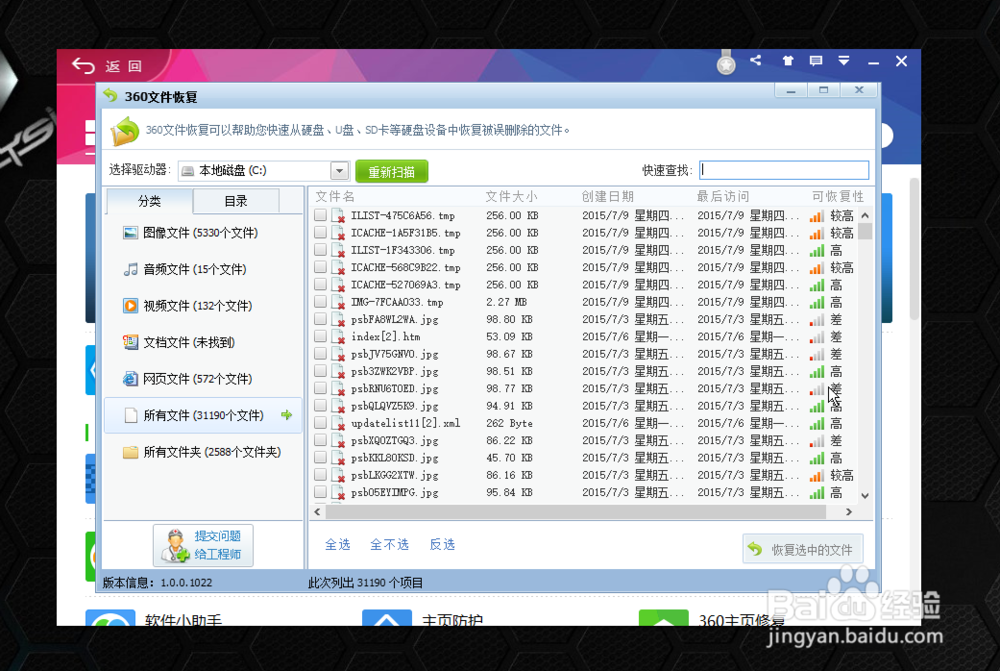Click the 所有文件 blank page icon
The width and height of the screenshot is (1000, 671).
[131, 415]
